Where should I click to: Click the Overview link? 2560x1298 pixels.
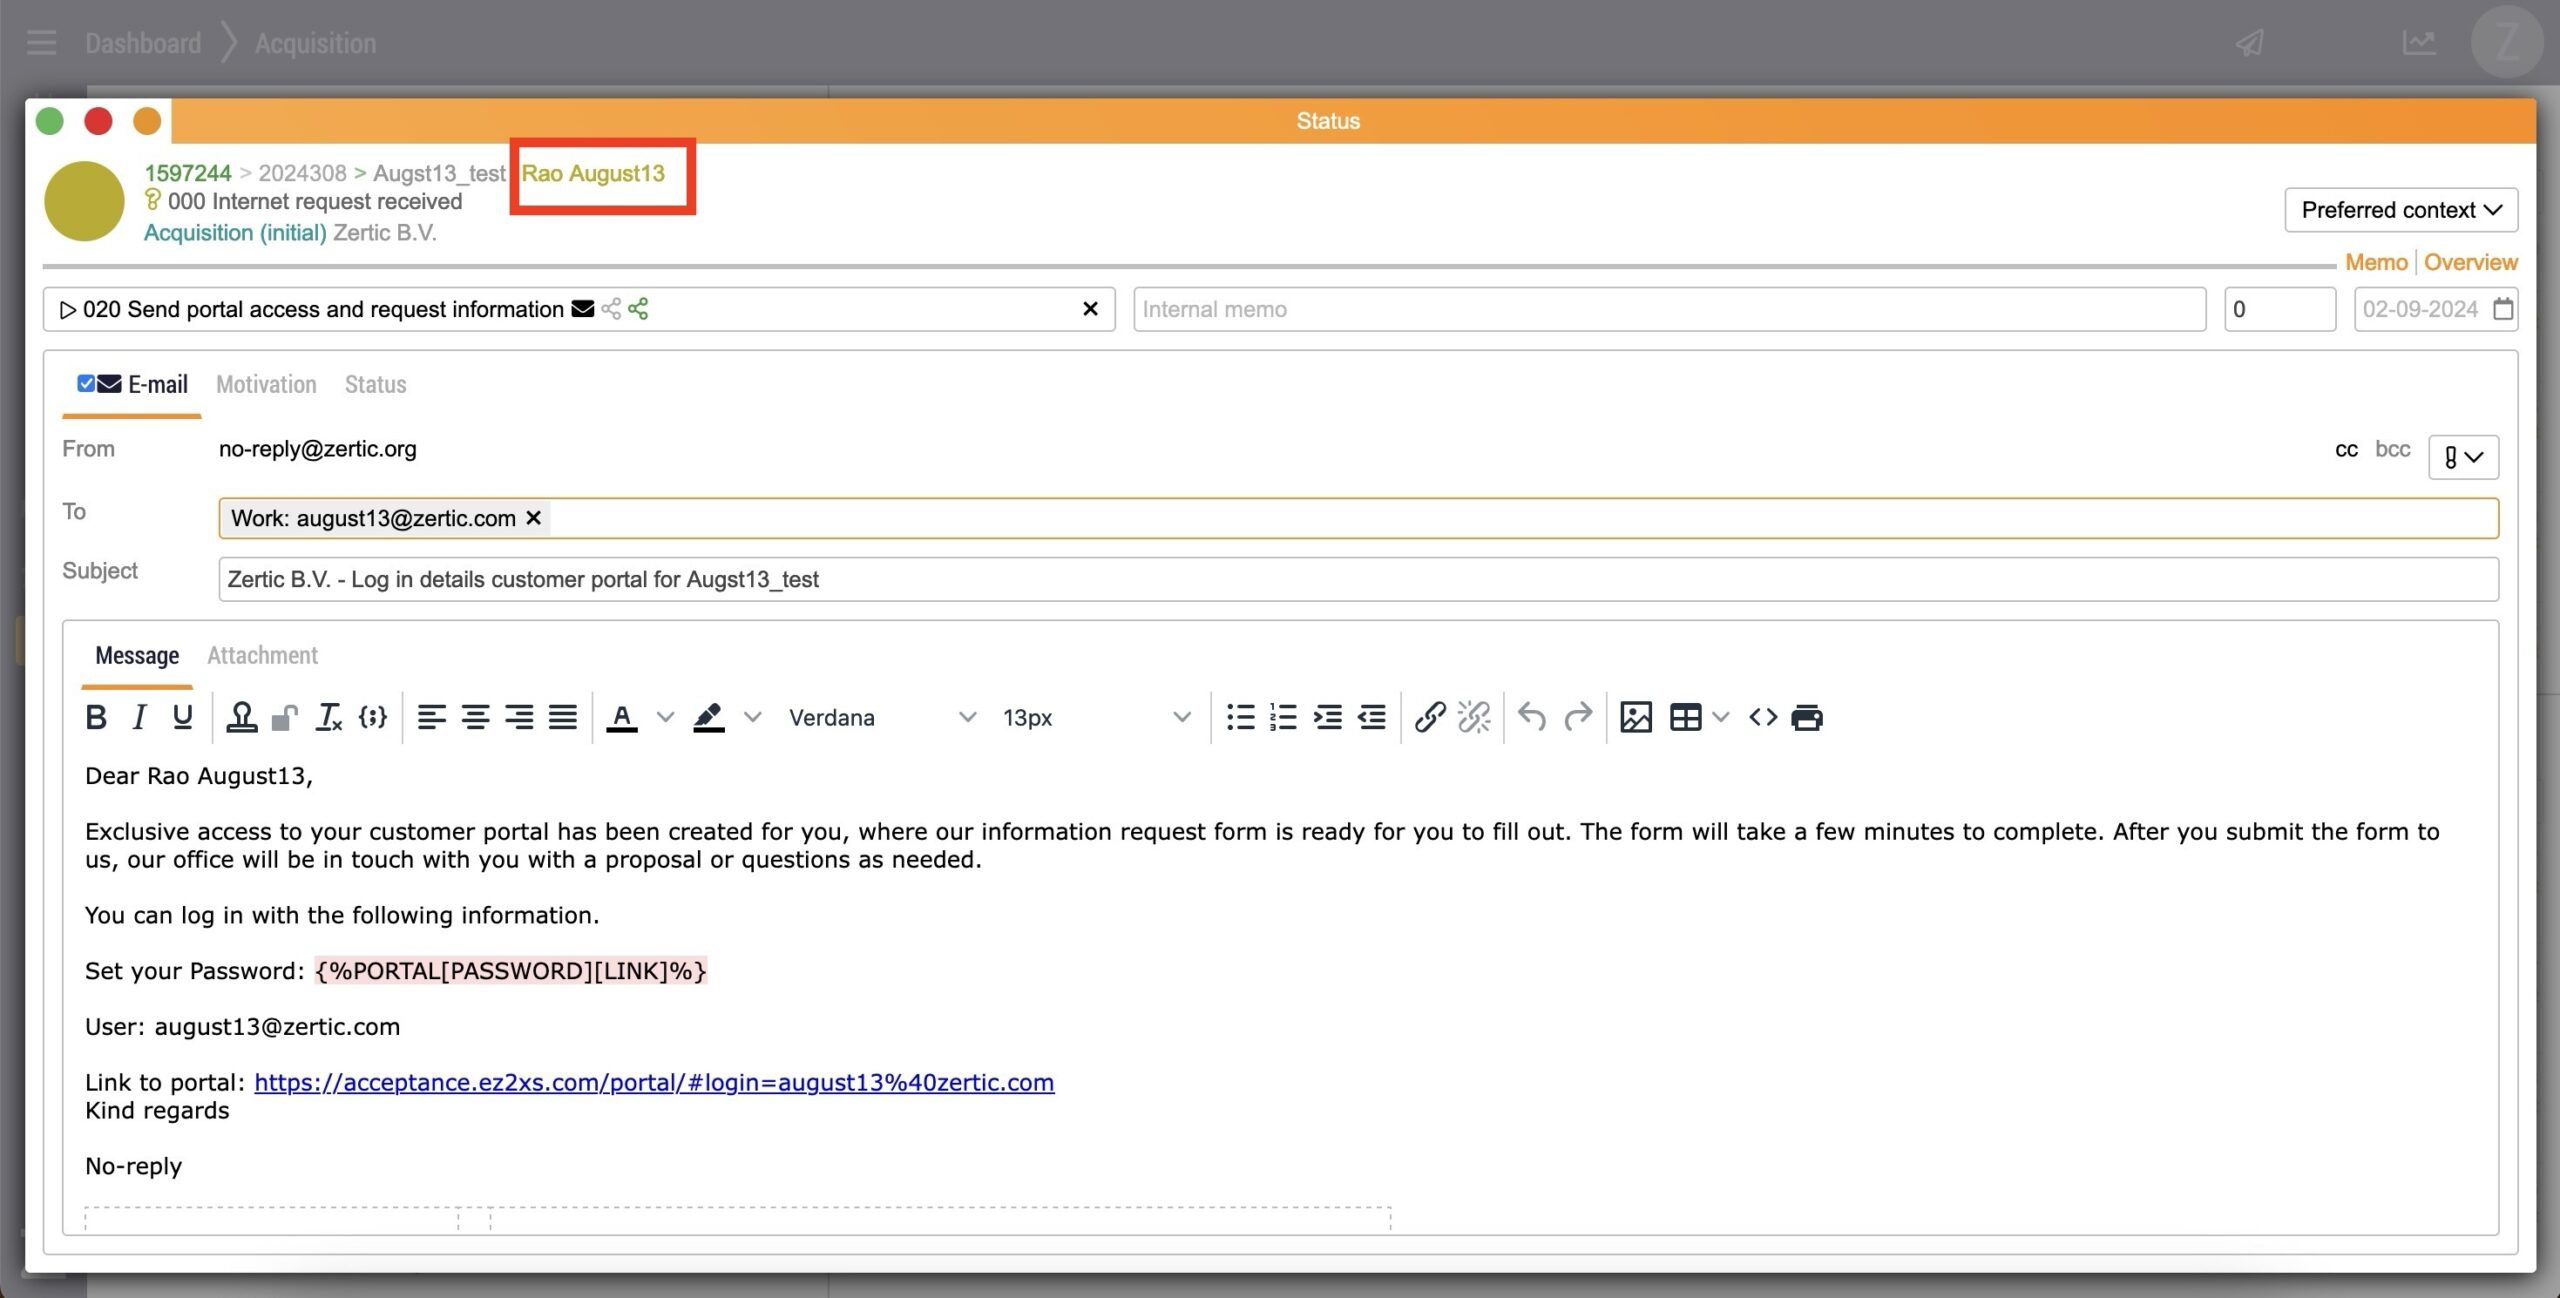(x=2469, y=262)
